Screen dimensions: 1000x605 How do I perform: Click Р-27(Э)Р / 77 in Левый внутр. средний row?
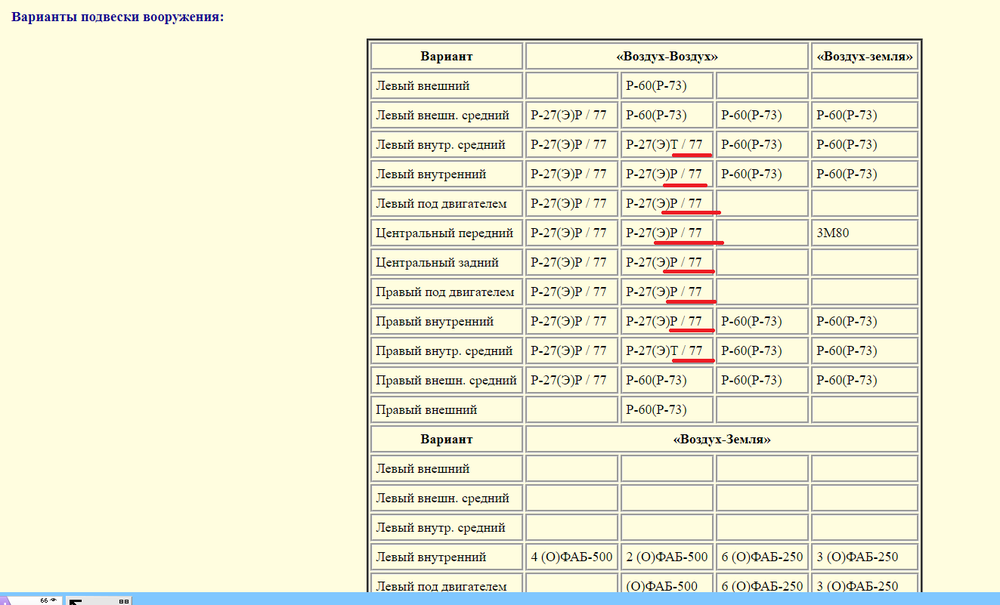click(571, 145)
